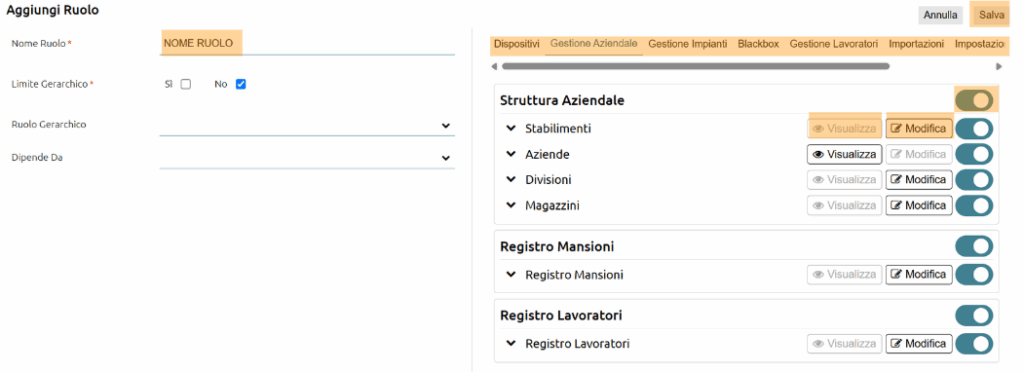Uncheck the No checkbox for Limite Gerarchico
Screen dimensions: 1024x372
coord(240,84)
